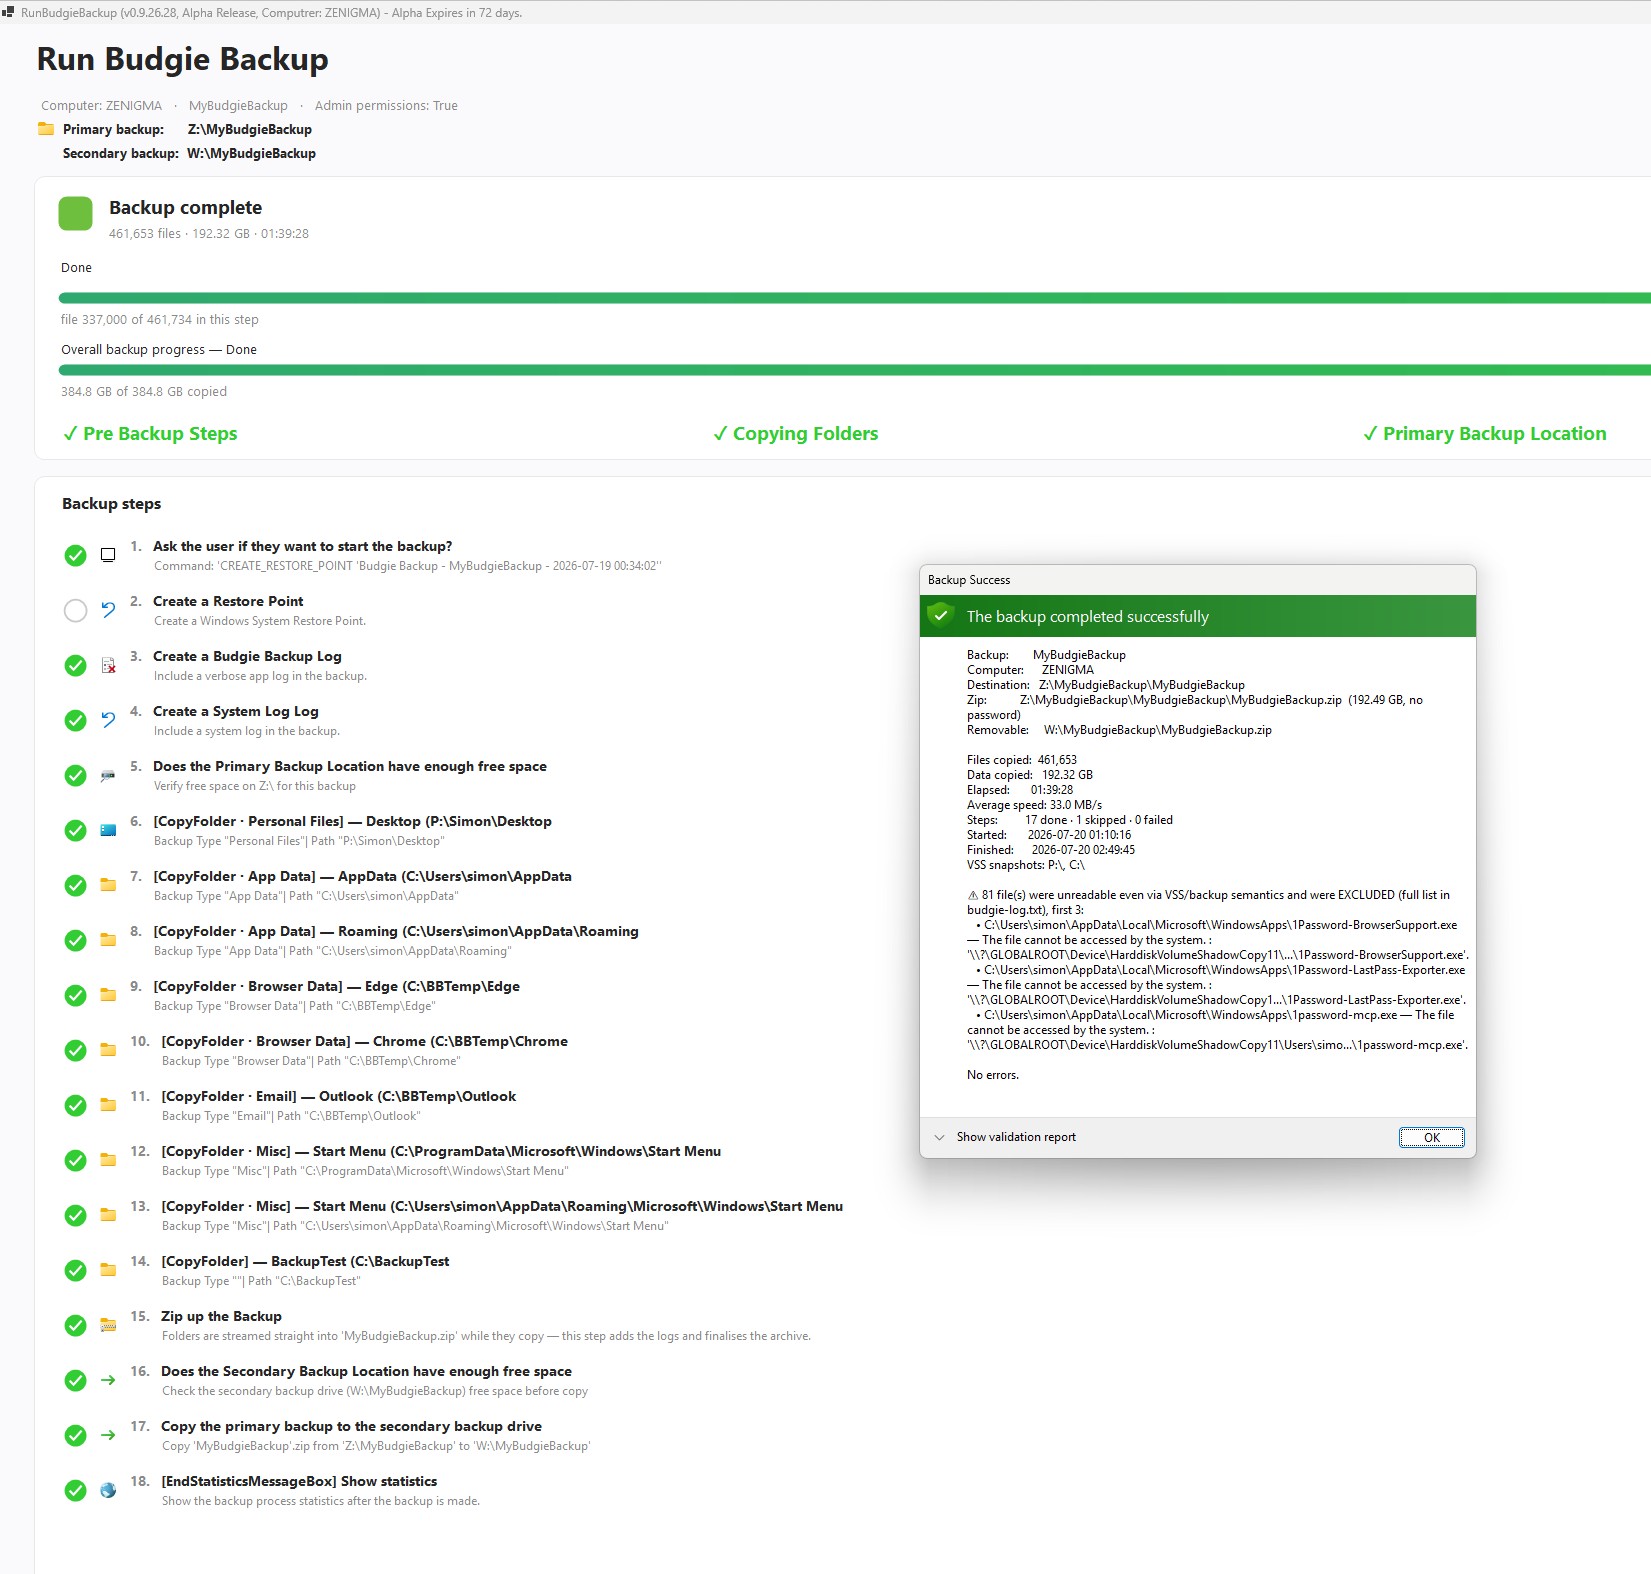Click the overall backup progress bar
The image size is (1651, 1574).
point(855,370)
